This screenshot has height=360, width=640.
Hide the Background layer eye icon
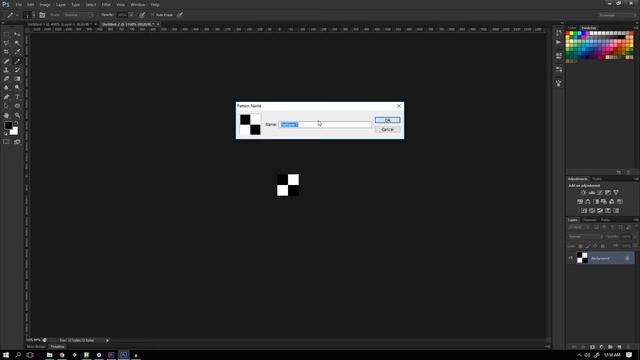(x=571, y=258)
